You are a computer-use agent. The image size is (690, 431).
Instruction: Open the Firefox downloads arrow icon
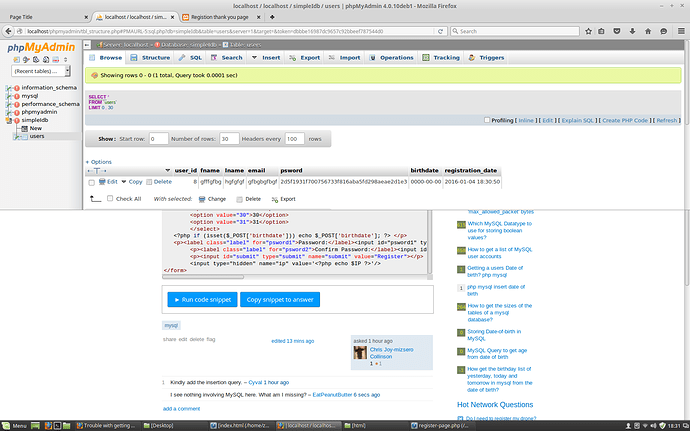(x=632, y=31)
